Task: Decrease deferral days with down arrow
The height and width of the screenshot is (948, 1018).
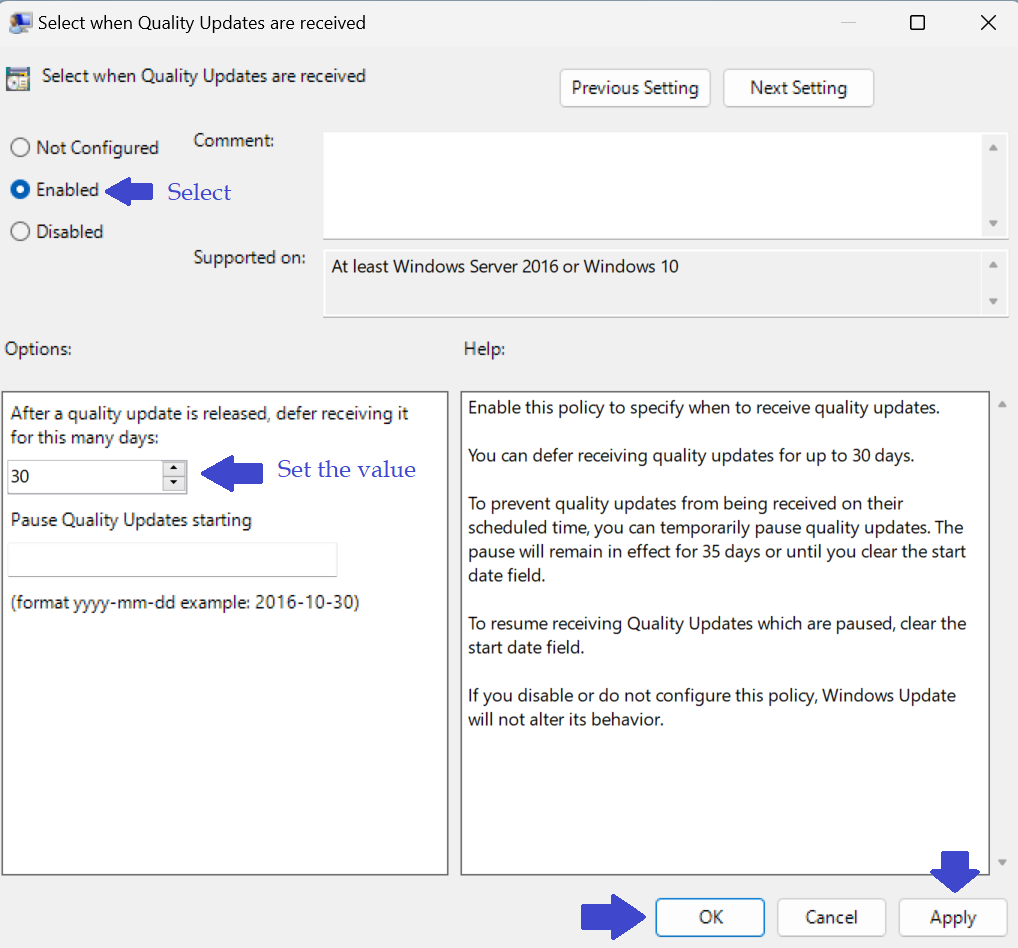Action: [x=175, y=484]
